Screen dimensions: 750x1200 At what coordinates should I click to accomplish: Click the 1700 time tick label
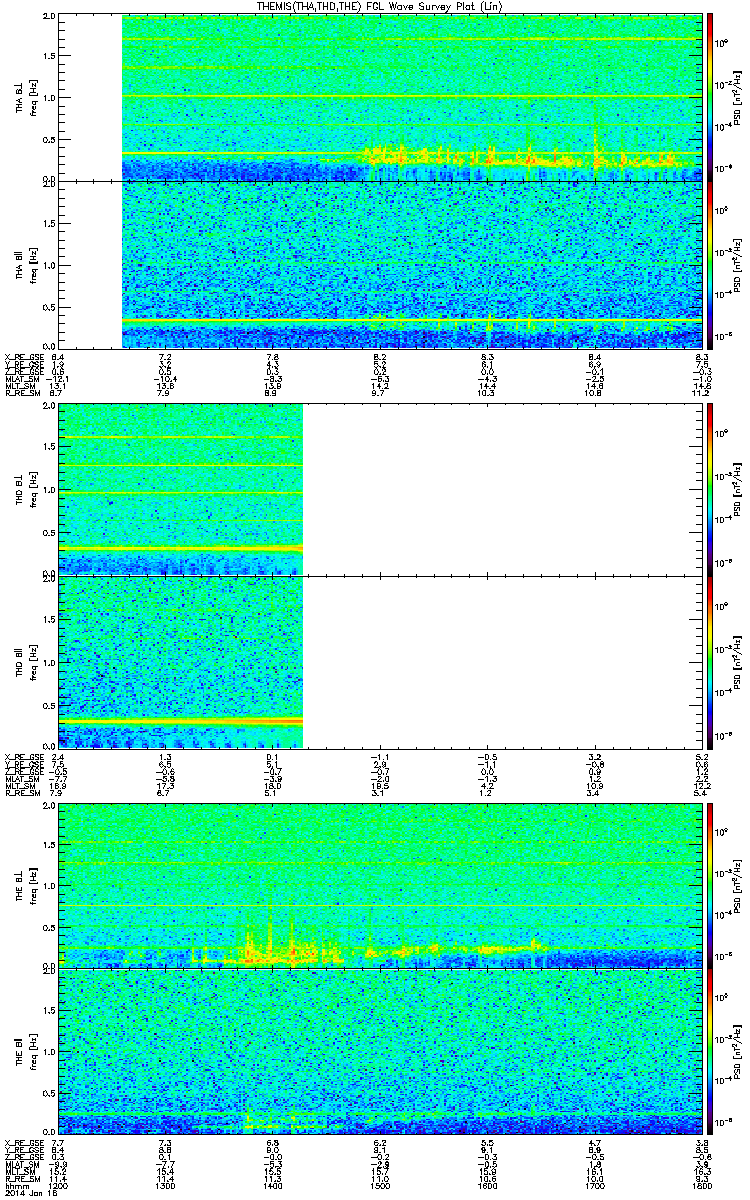click(x=594, y=1185)
